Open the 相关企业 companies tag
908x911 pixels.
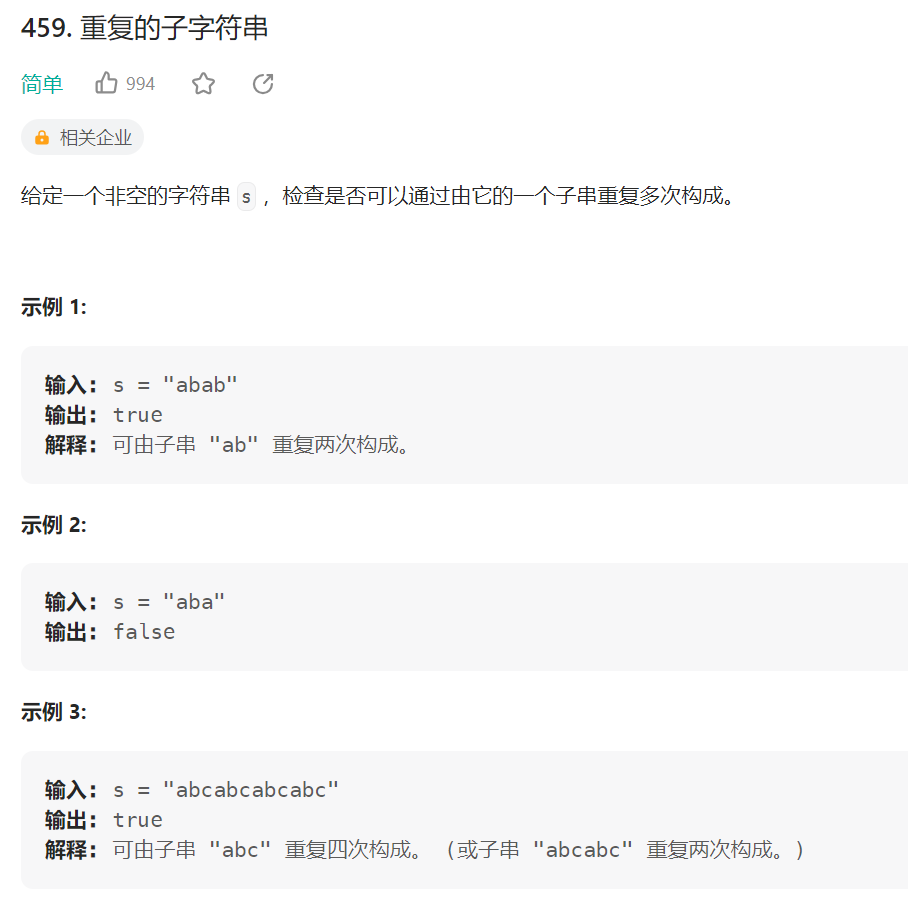[95, 138]
